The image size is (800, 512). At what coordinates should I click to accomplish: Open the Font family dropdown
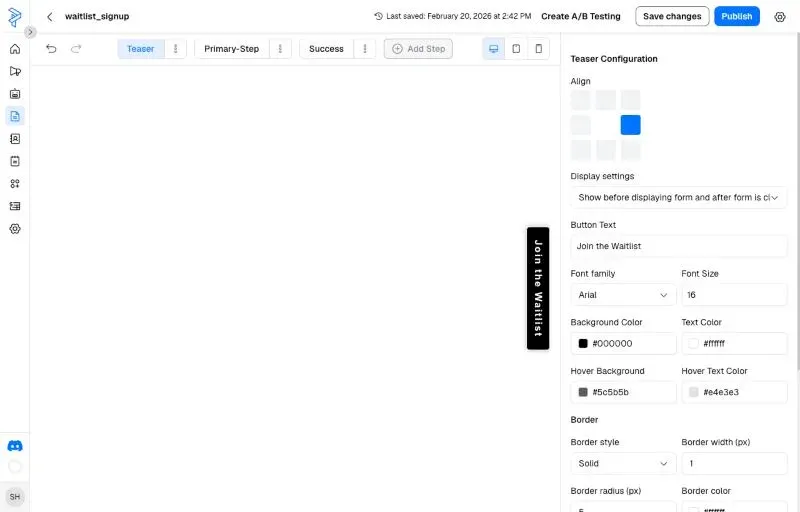[x=623, y=295]
